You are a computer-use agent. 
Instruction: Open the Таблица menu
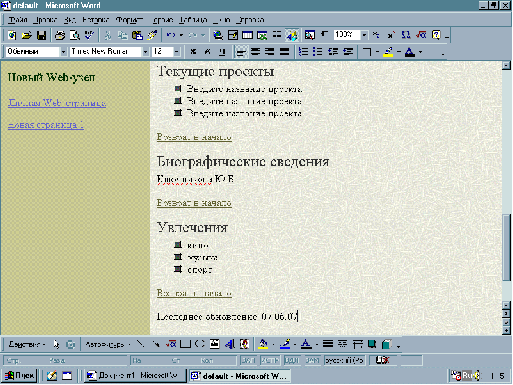[193, 20]
